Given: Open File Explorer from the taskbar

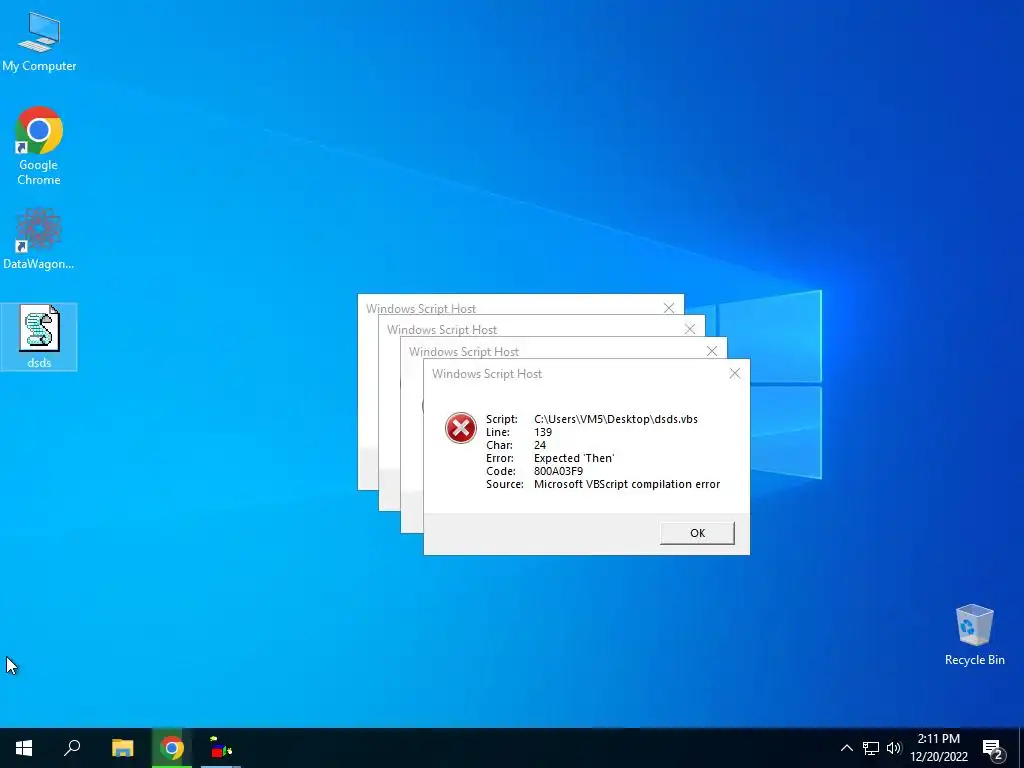Looking at the screenshot, I should tap(122, 748).
